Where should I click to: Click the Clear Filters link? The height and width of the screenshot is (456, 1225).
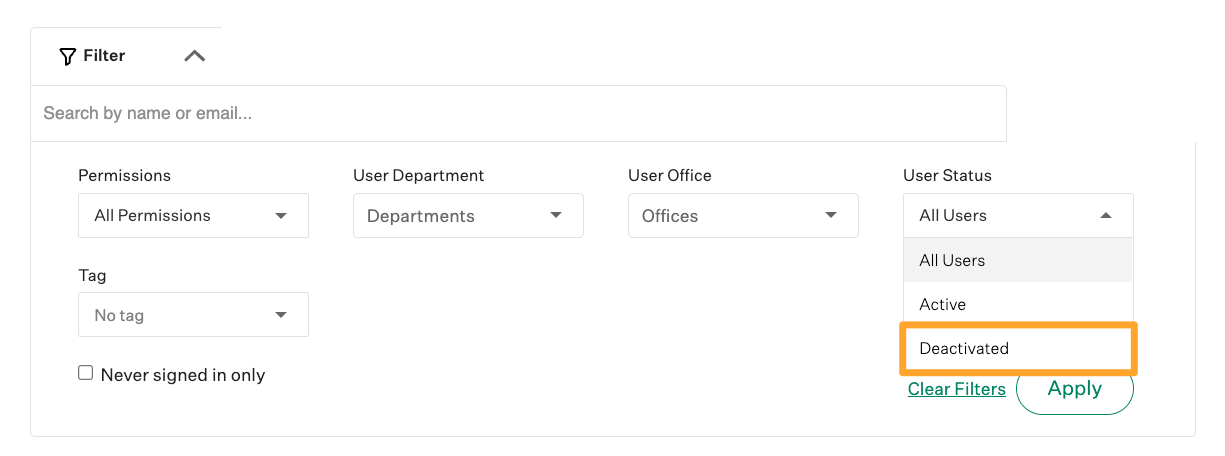coord(957,389)
